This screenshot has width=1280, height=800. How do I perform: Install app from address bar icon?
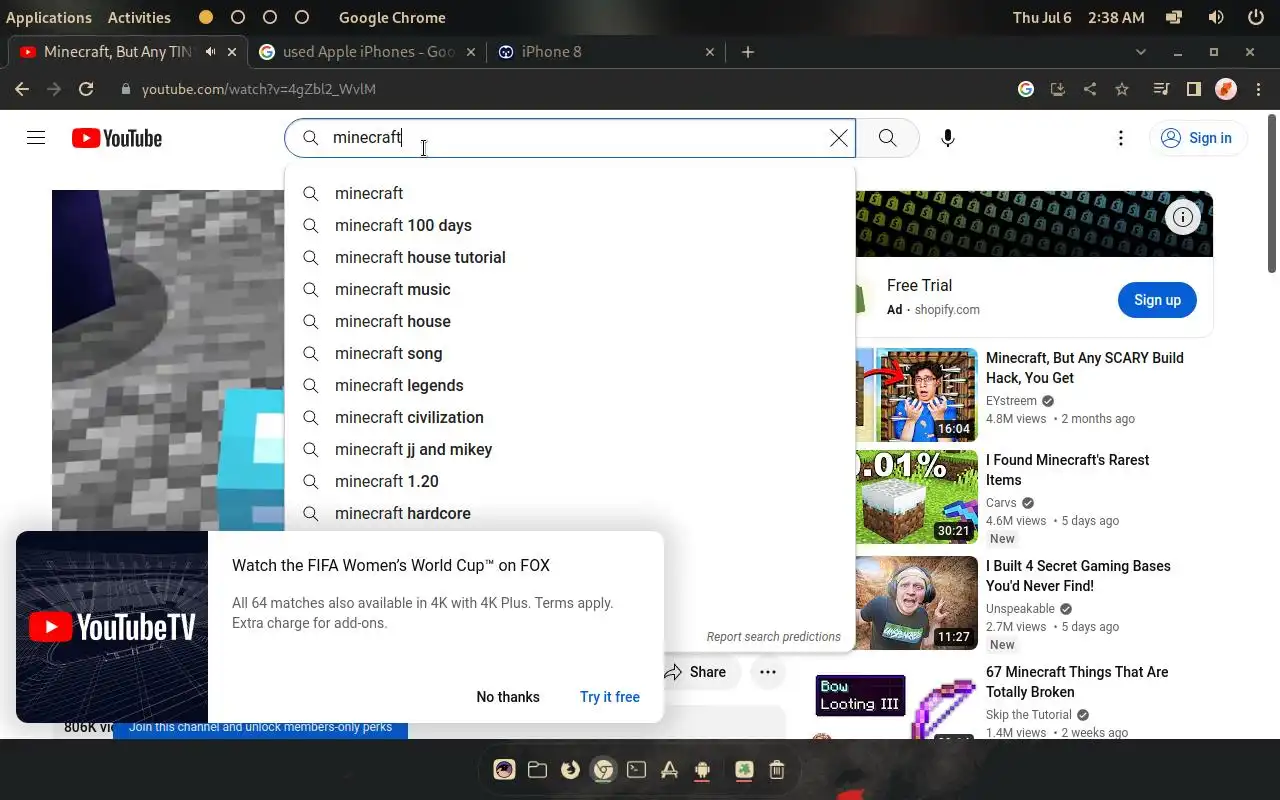(1058, 89)
